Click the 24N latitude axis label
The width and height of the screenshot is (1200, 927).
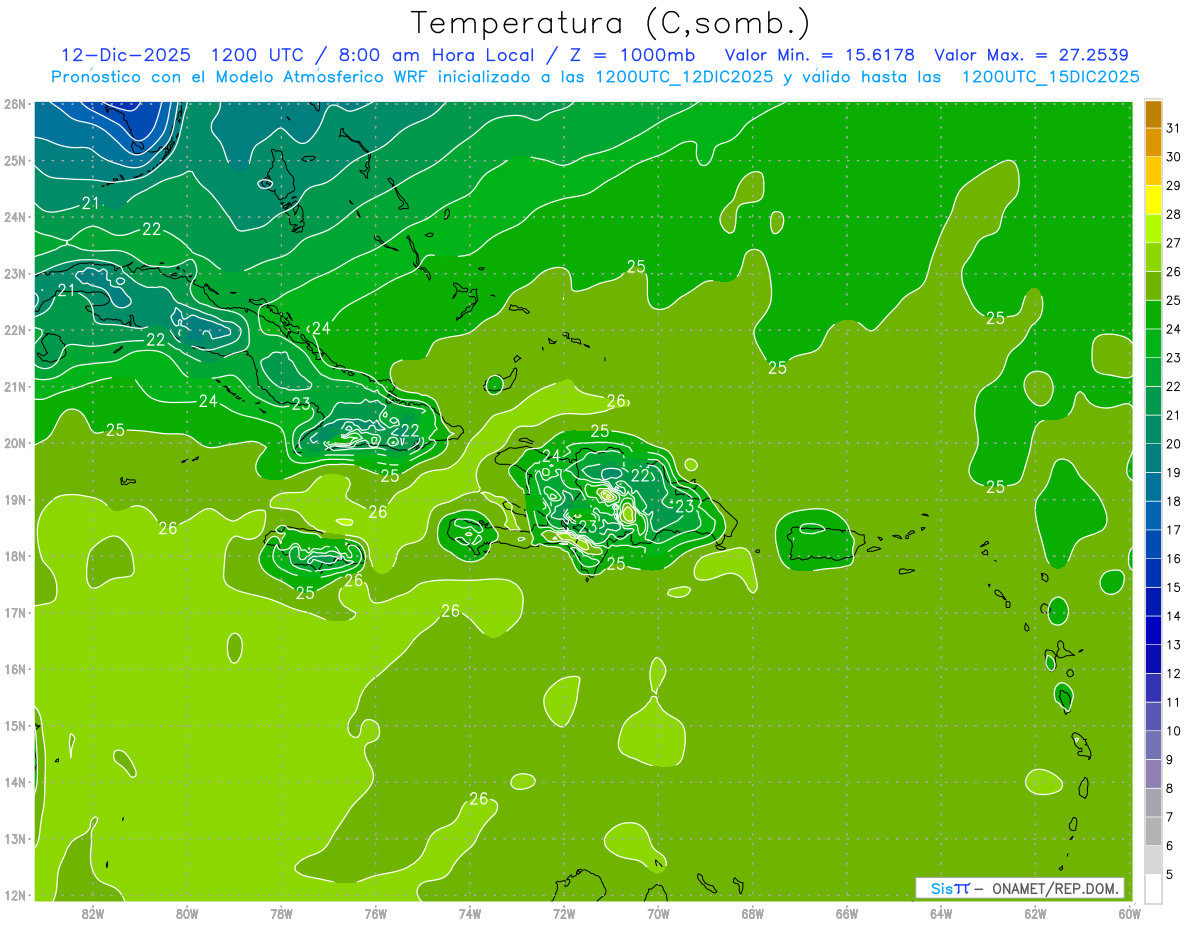click(x=14, y=217)
